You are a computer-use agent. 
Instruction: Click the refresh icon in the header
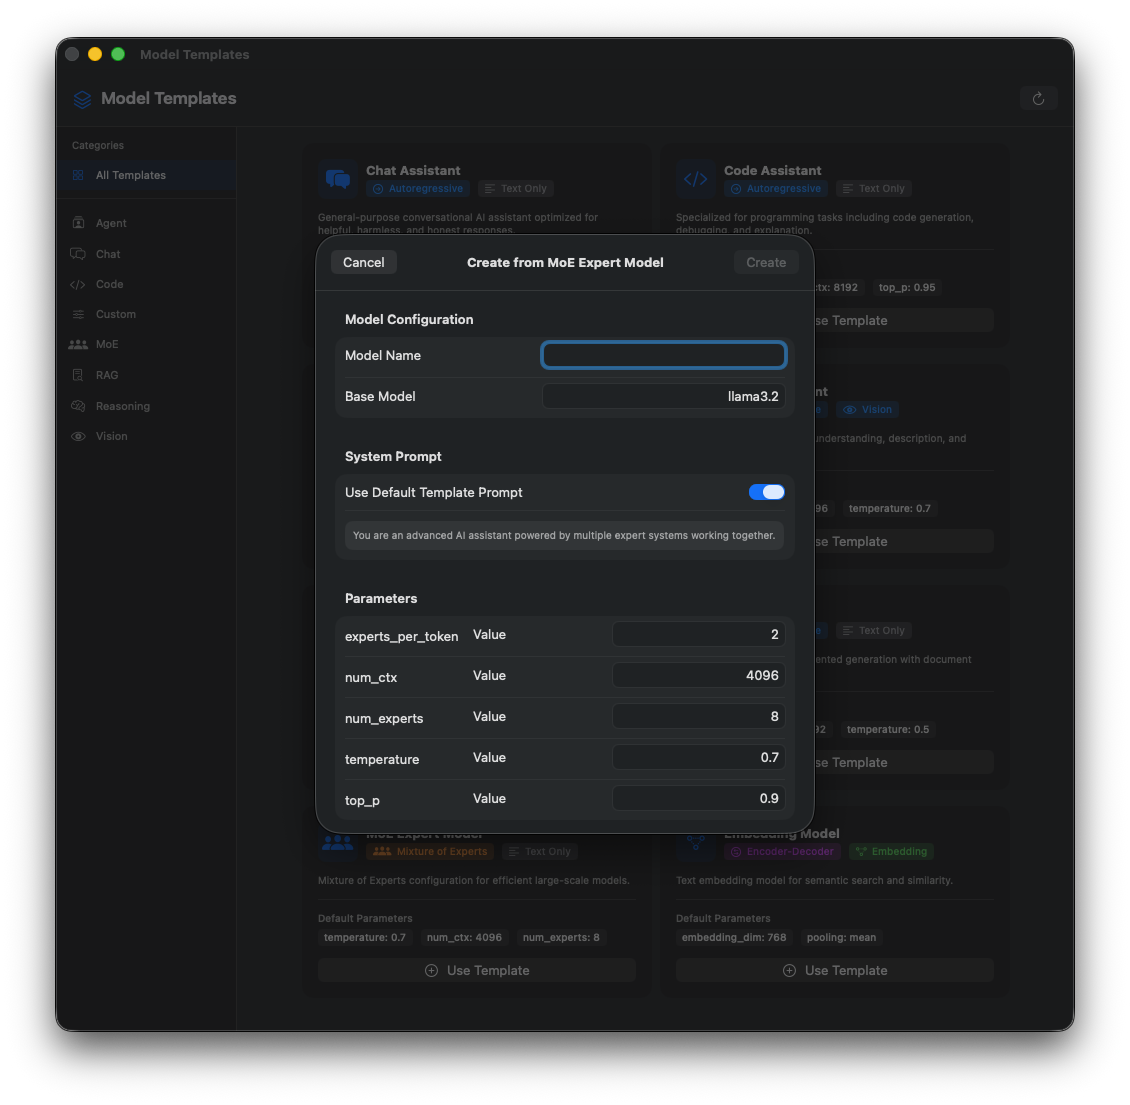coord(1038,98)
